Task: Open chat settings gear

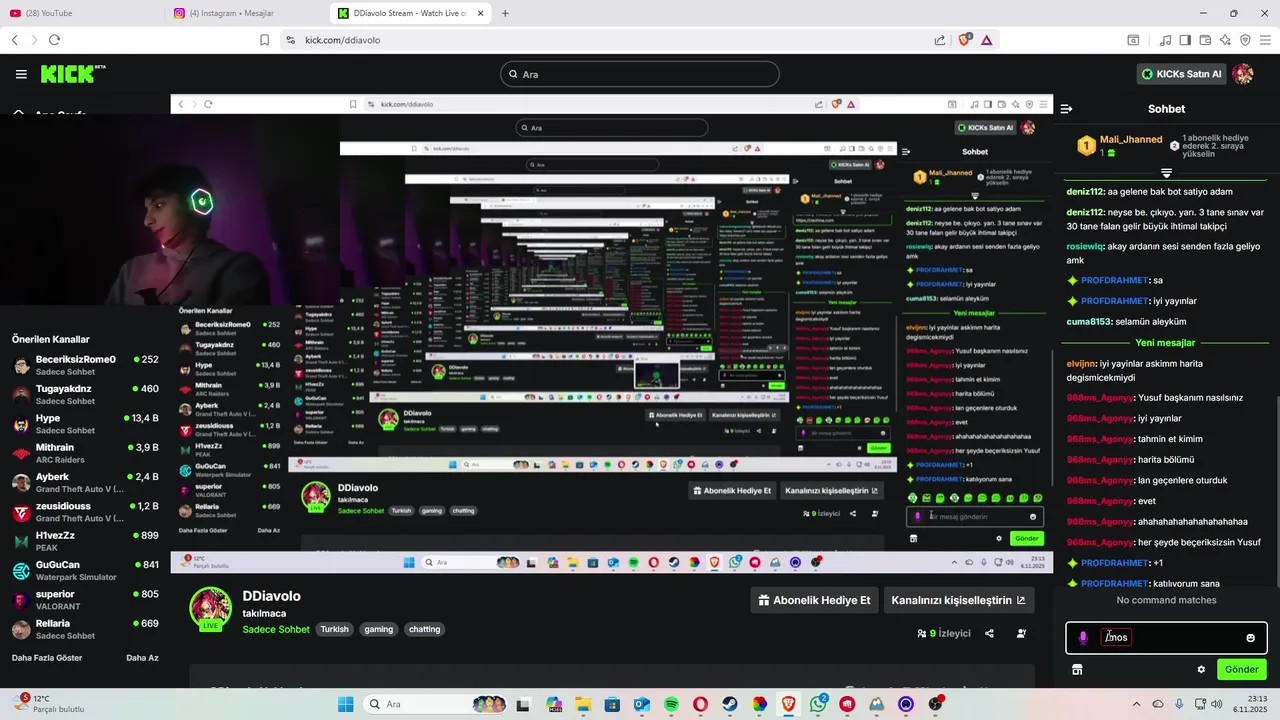Action: click(1201, 669)
